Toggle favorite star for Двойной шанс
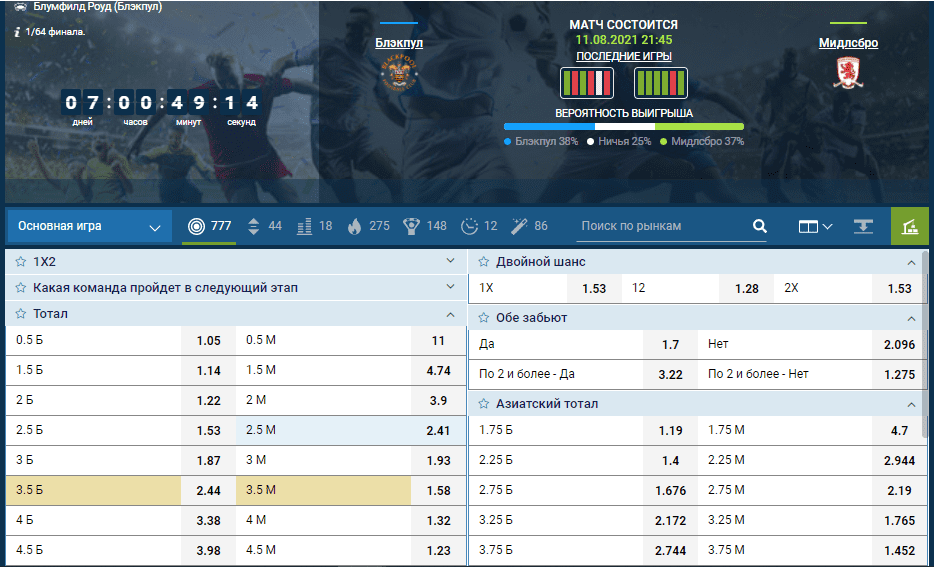Image resolution: width=934 pixels, height=567 pixels. pos(483,261)
